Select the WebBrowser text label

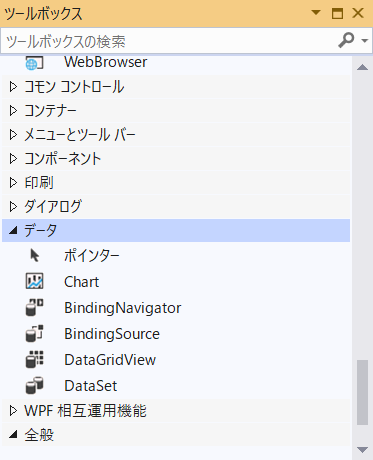coord(105,62)
